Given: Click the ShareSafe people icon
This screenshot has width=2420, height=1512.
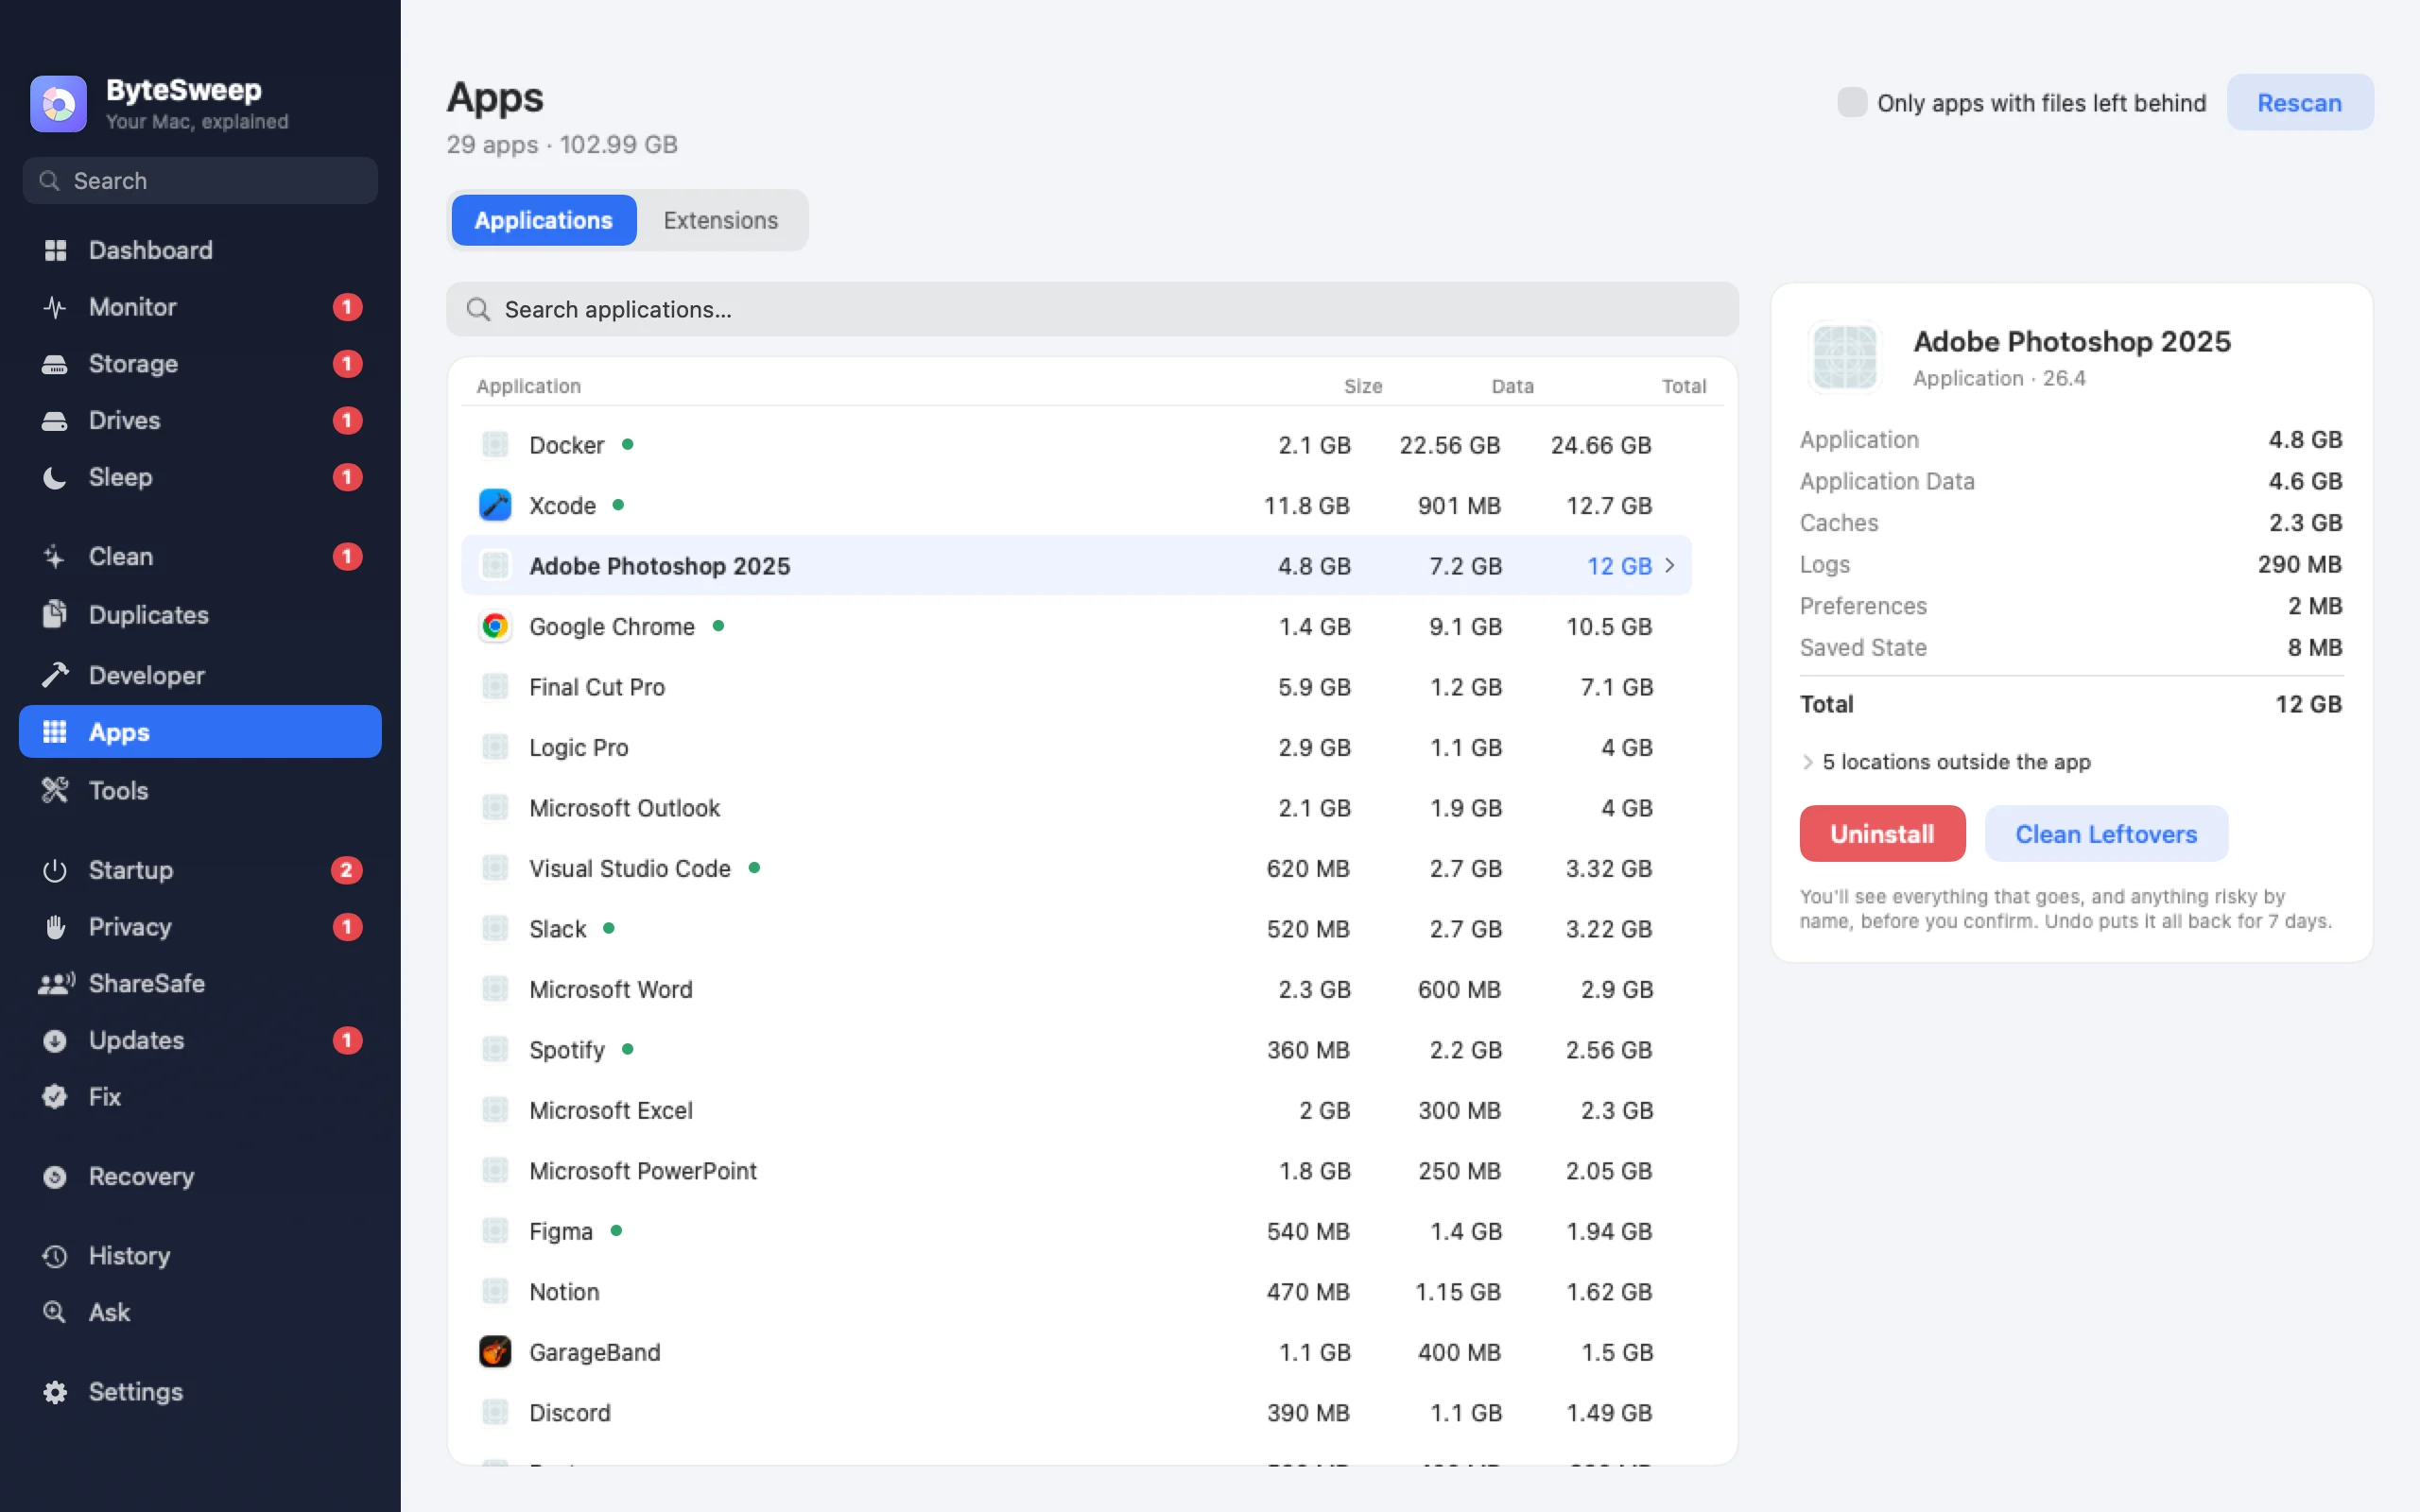Looking at the screenshot, I should 57,983.
